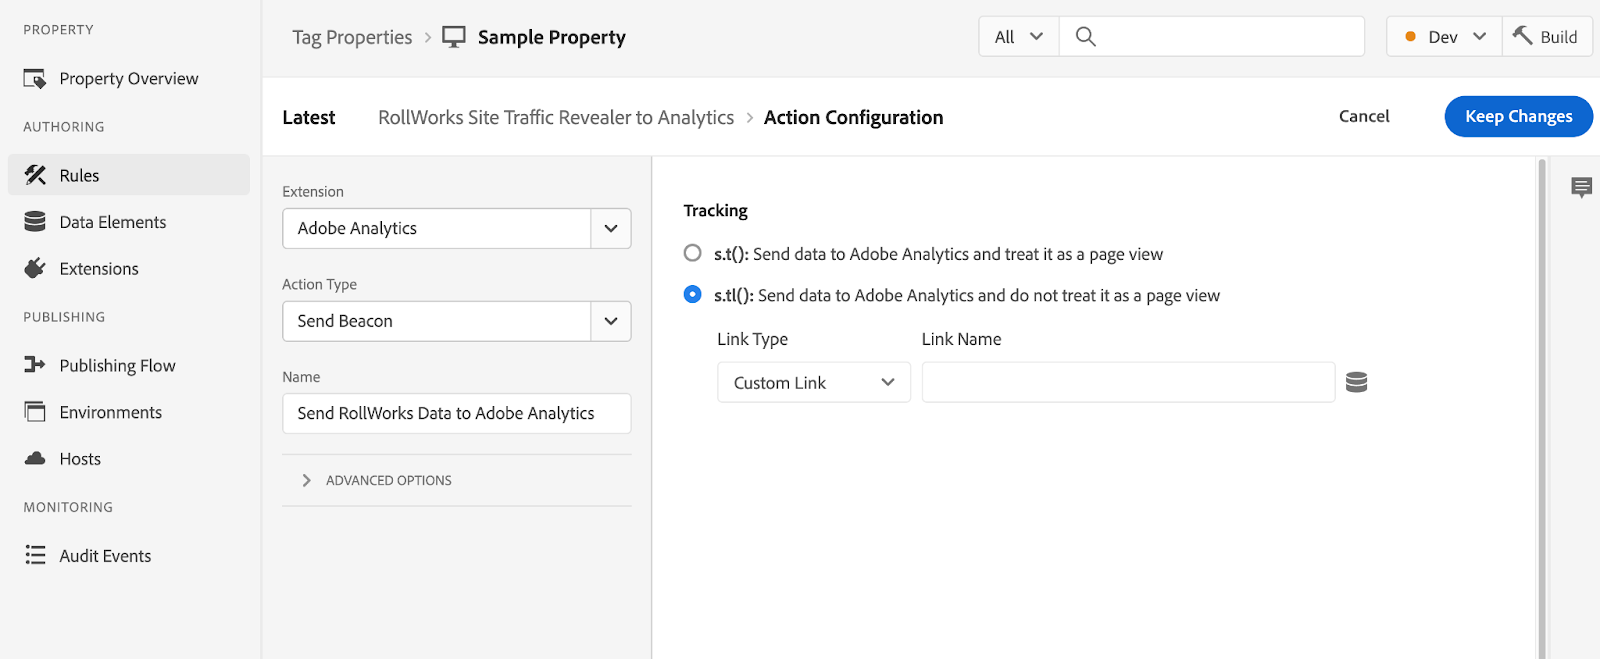Open the Link Type Custom Link dropdown
Screen dimensions: 1600x659
[814, 382]
